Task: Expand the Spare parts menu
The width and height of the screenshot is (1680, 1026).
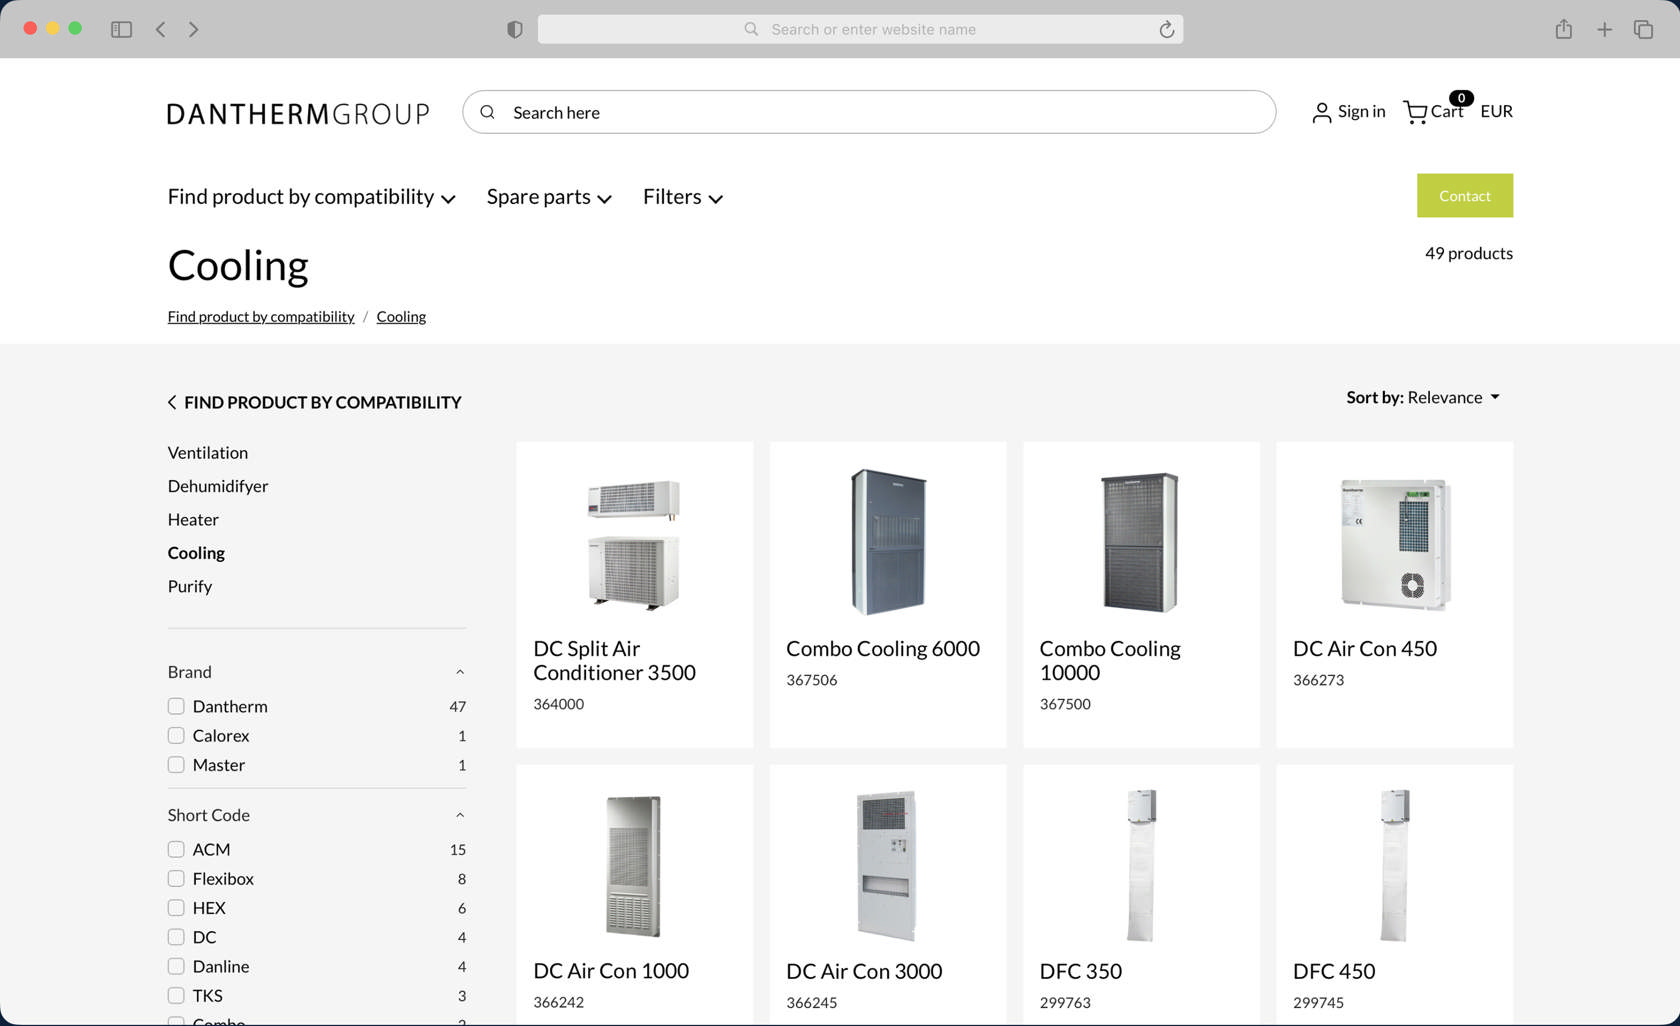Action: tap(548, 197)
